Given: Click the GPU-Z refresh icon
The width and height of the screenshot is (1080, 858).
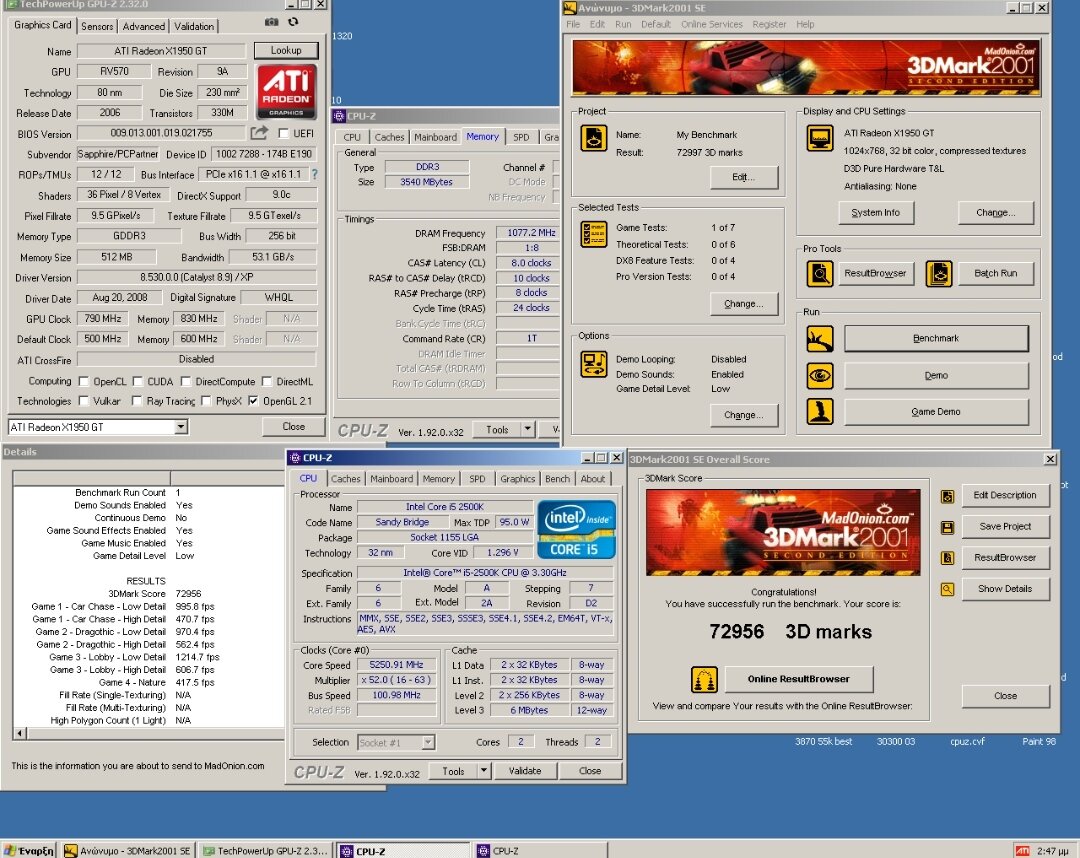Looking at the screenshot, I should coord(293,22).
